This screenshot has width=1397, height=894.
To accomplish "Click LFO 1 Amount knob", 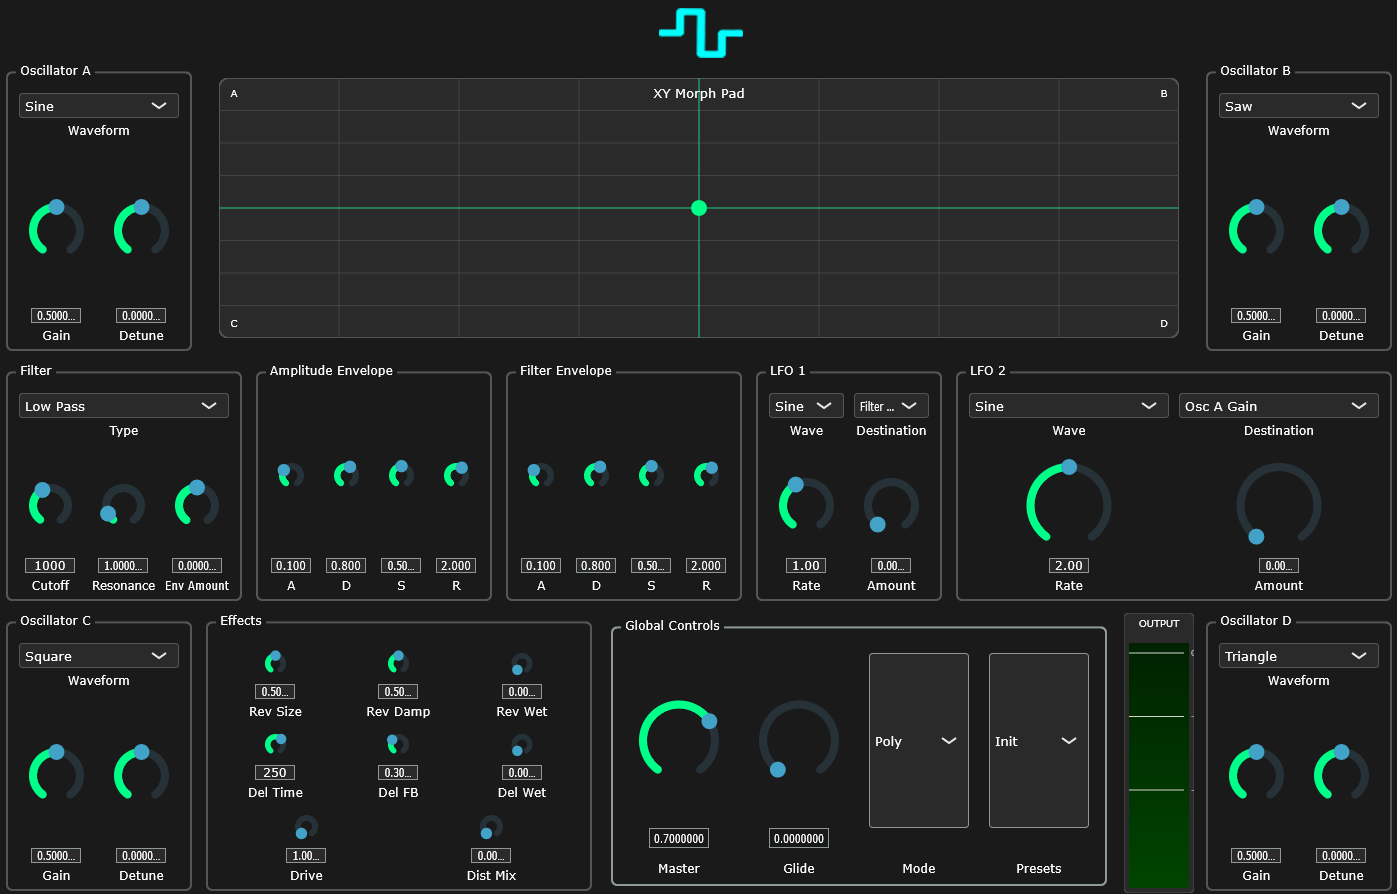I will (891, 504).
